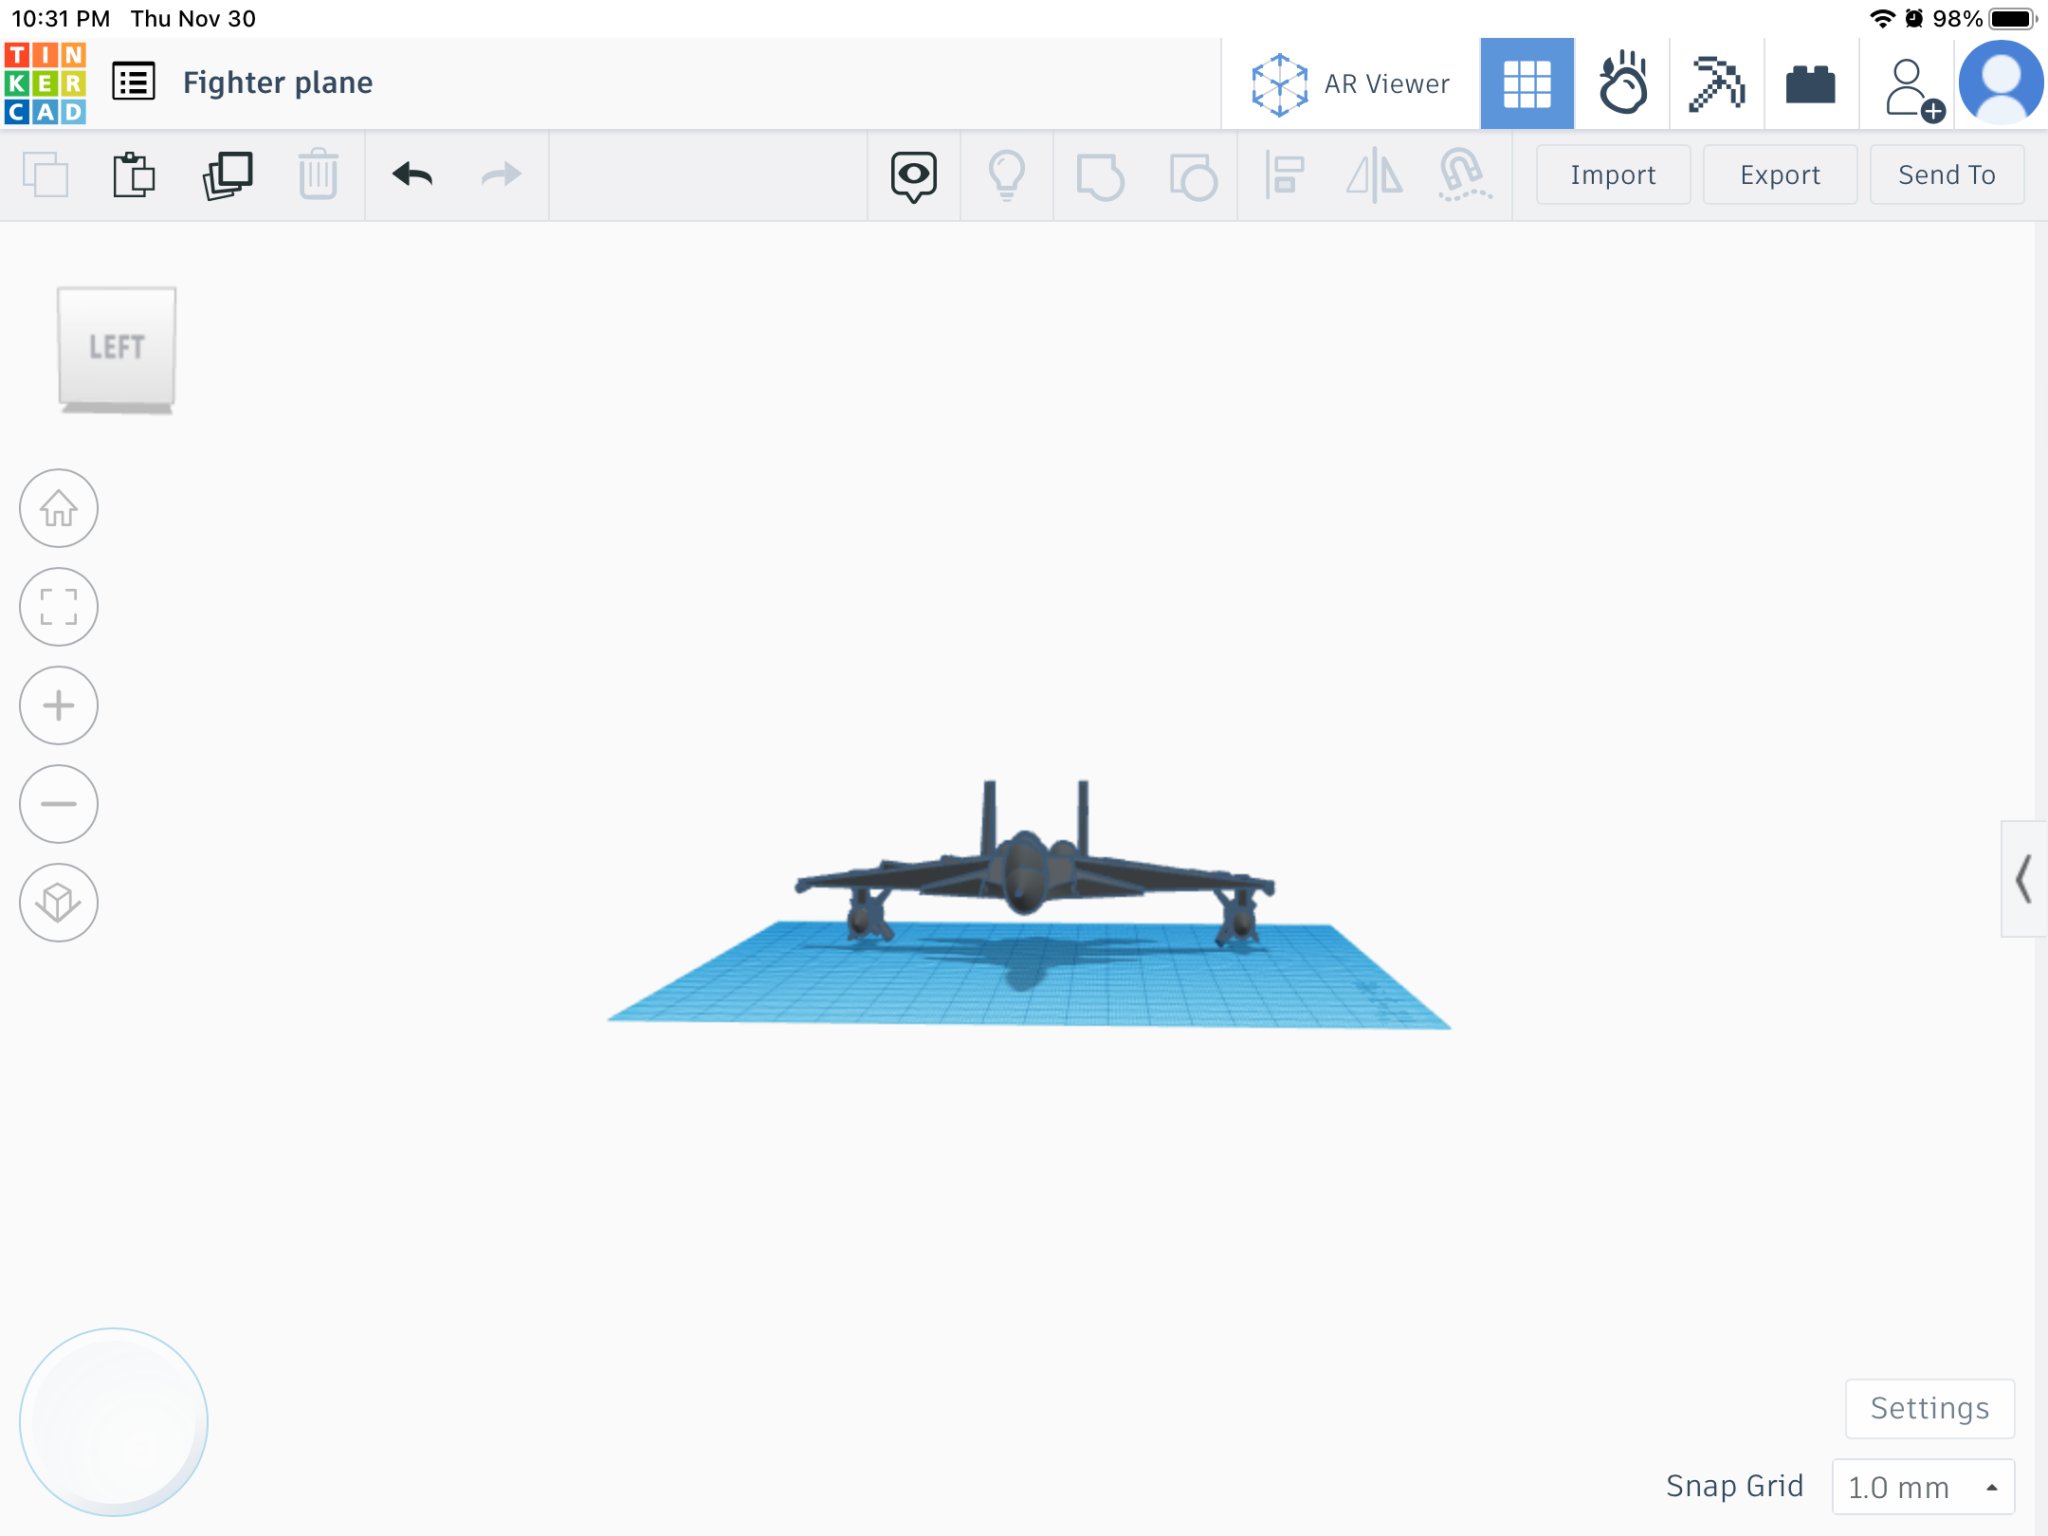Open the user account avatar menu
This screenshot has height=1536, width=2048.
click(2001, 84)
